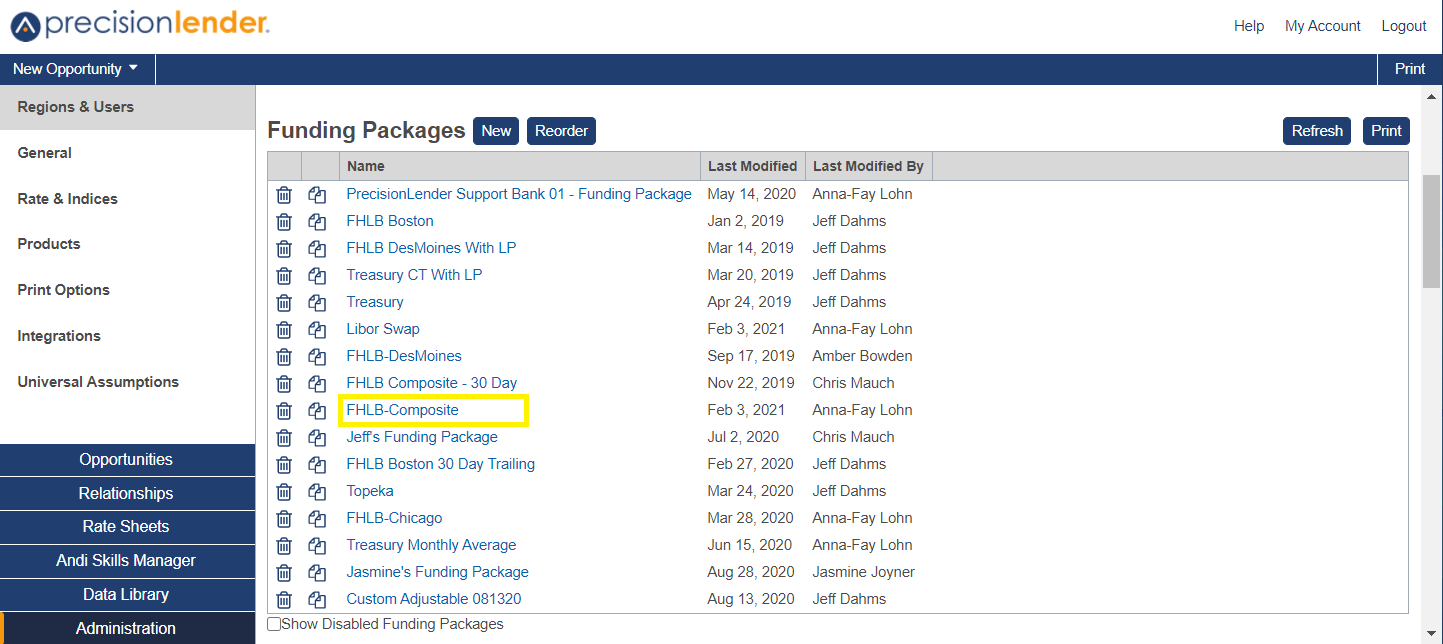Click the scrollbar up arrow
The height and width of the screenshot is (644, 1443).
[1431, 97]
